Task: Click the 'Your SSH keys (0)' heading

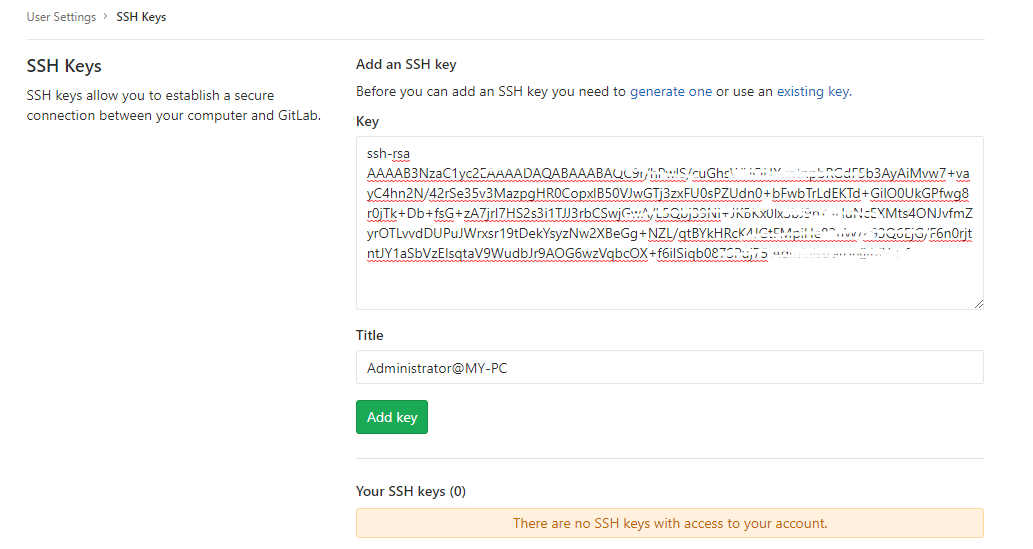Action: click(411, 492)
